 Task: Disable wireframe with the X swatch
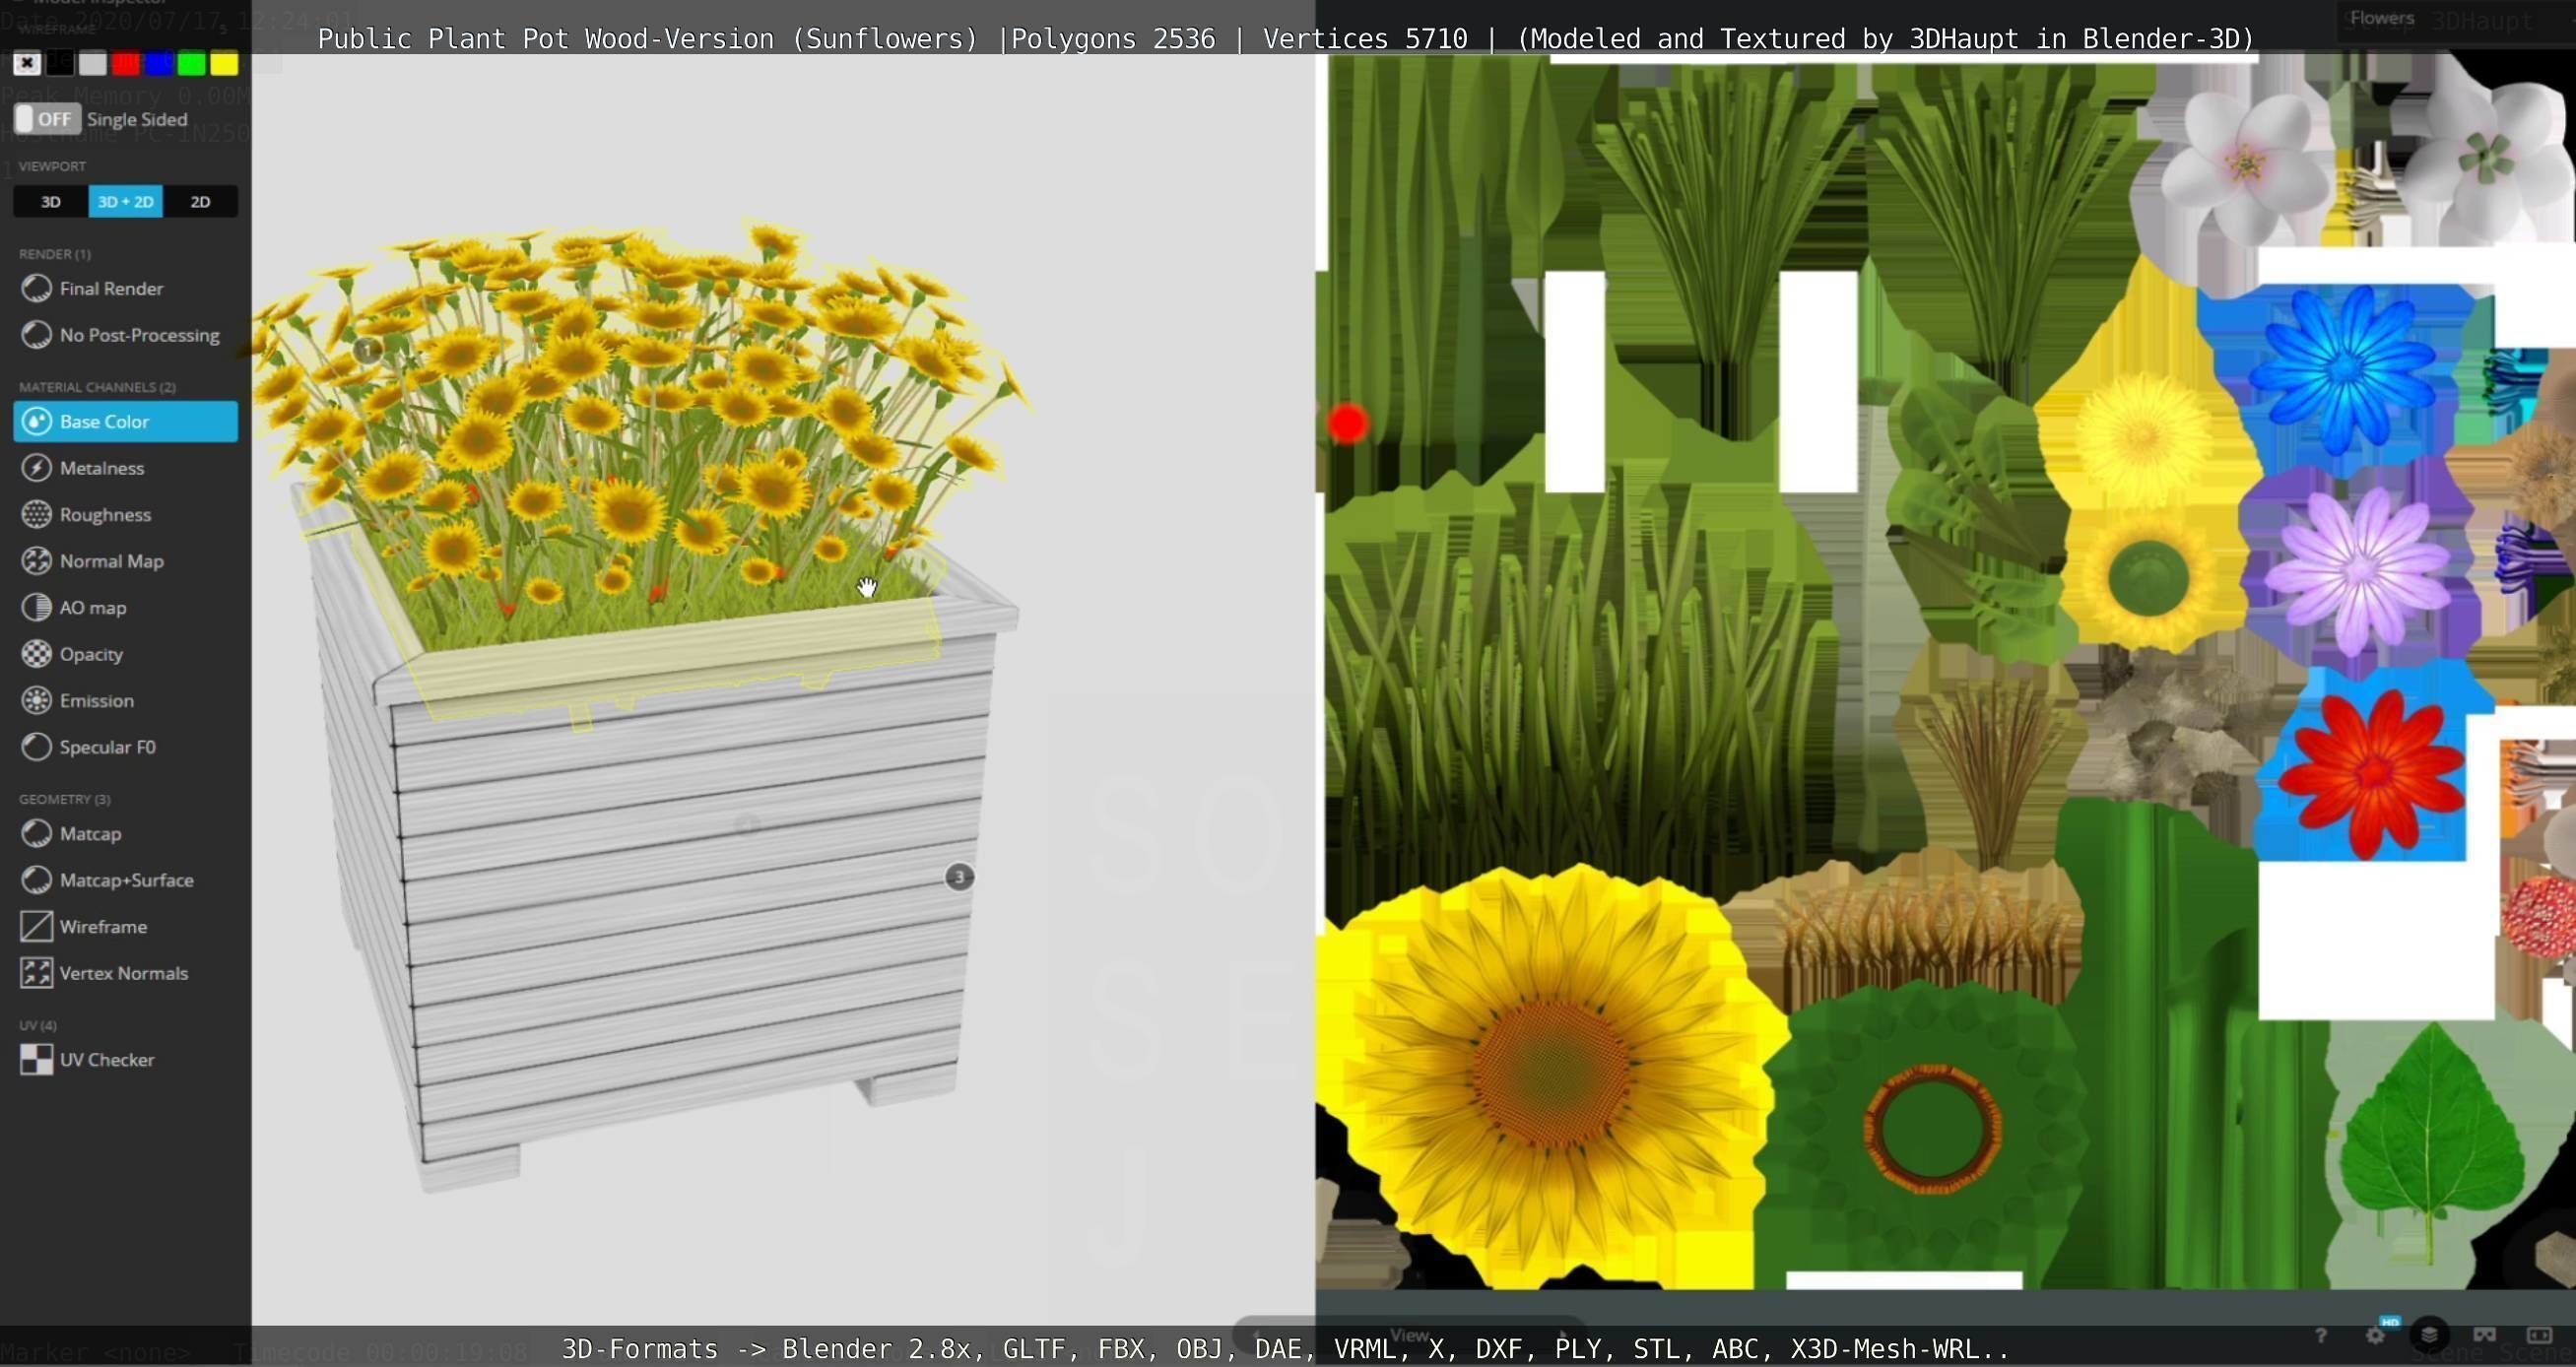click(x=27, y=64)
